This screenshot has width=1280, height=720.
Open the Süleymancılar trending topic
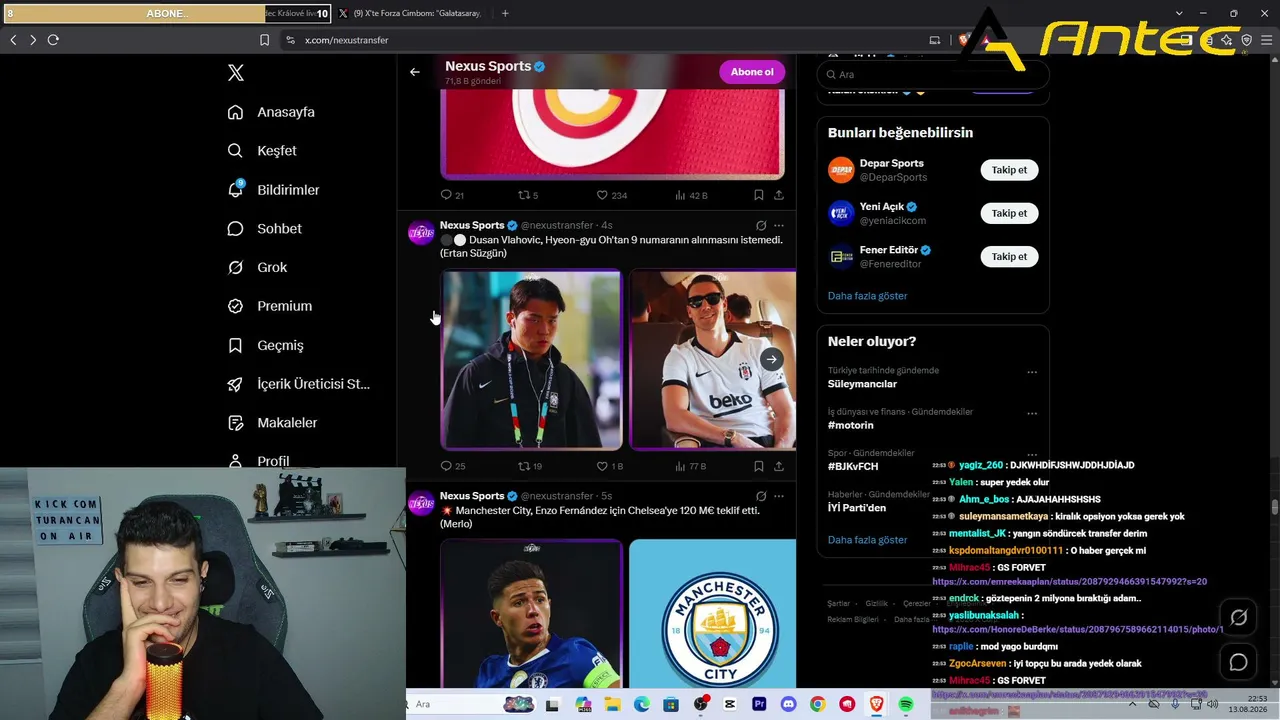862,384
